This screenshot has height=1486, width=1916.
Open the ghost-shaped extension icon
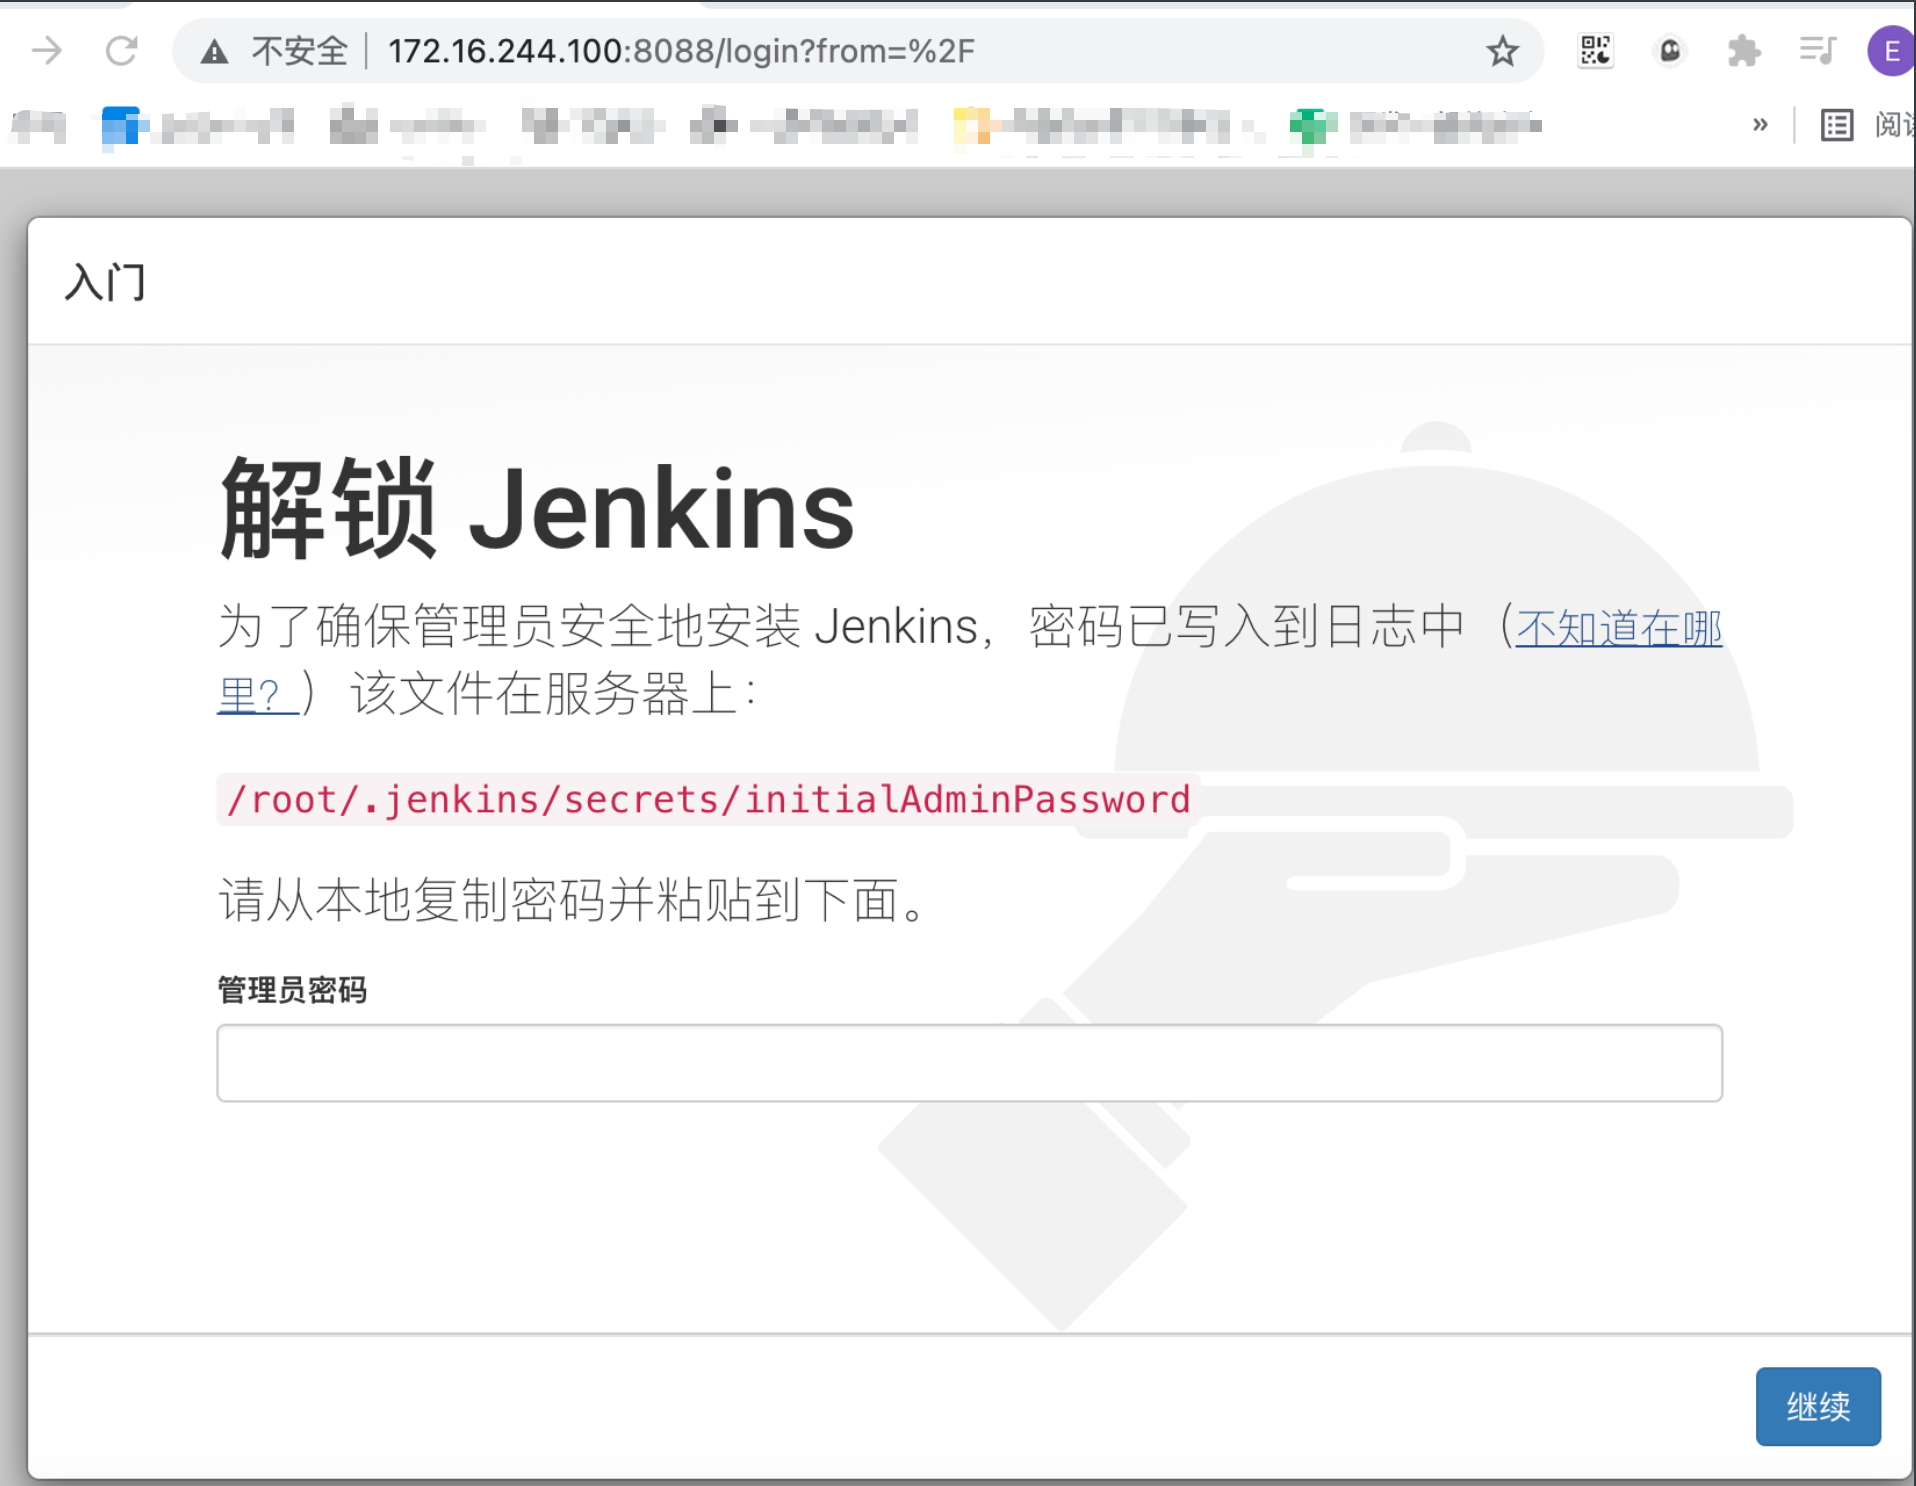[1670, 50]
